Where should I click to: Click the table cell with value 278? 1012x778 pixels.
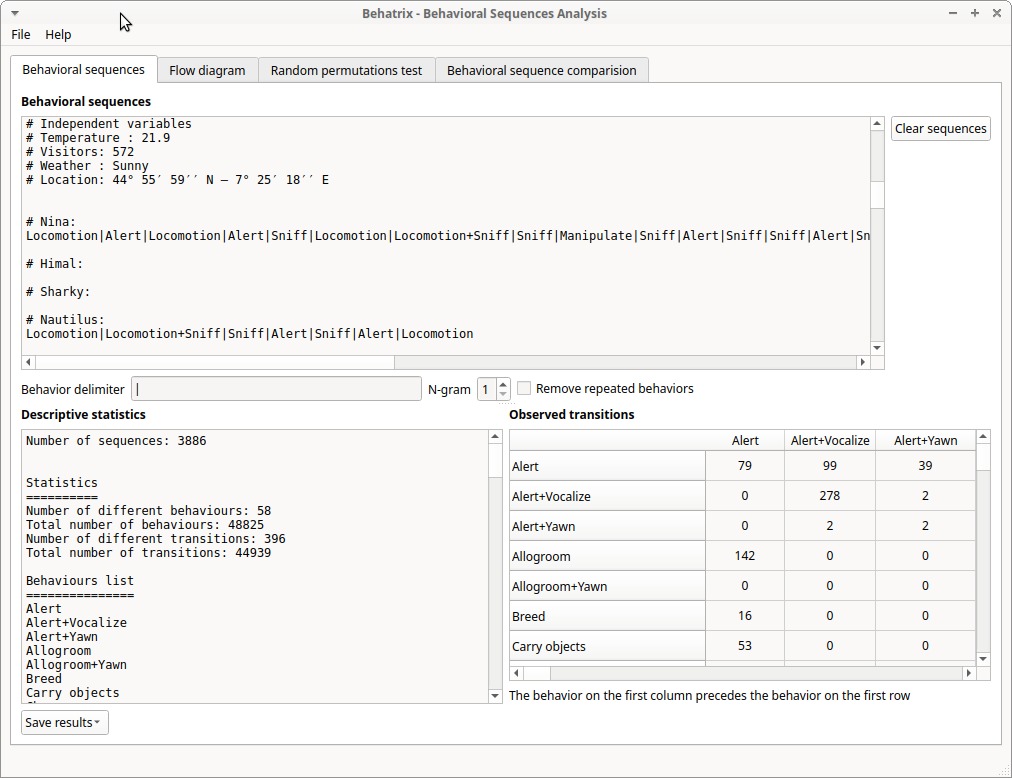pyautogui.click(x=830, y=496)
